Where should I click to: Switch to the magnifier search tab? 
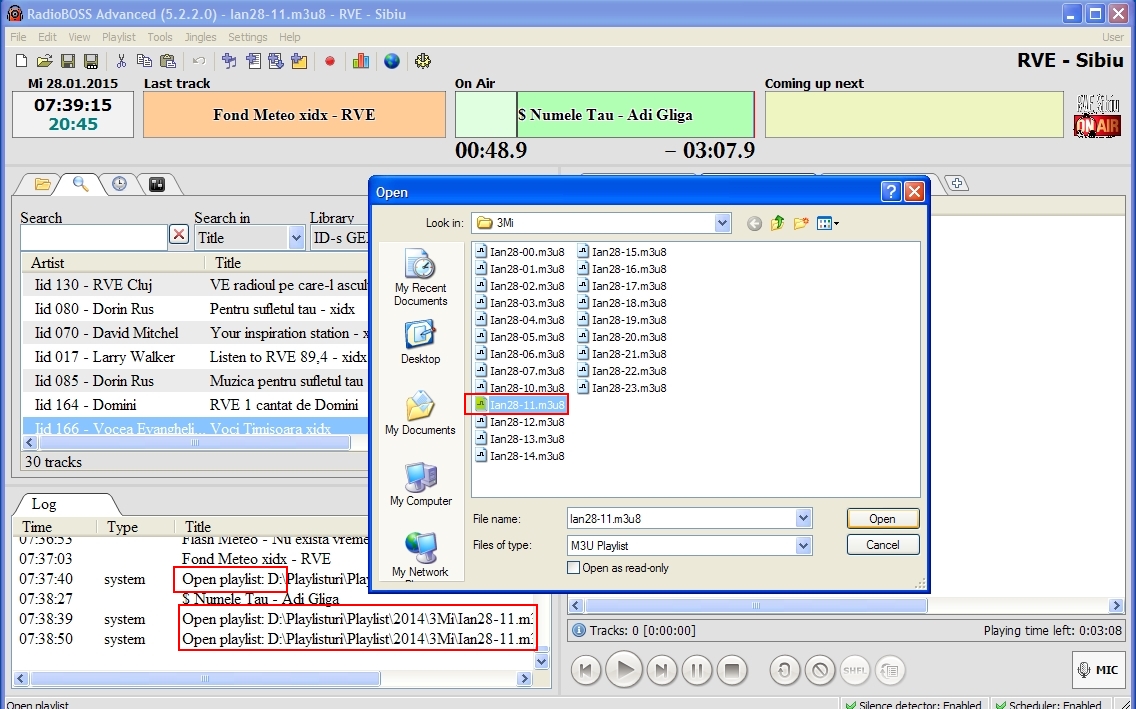[x=80, y=184]
